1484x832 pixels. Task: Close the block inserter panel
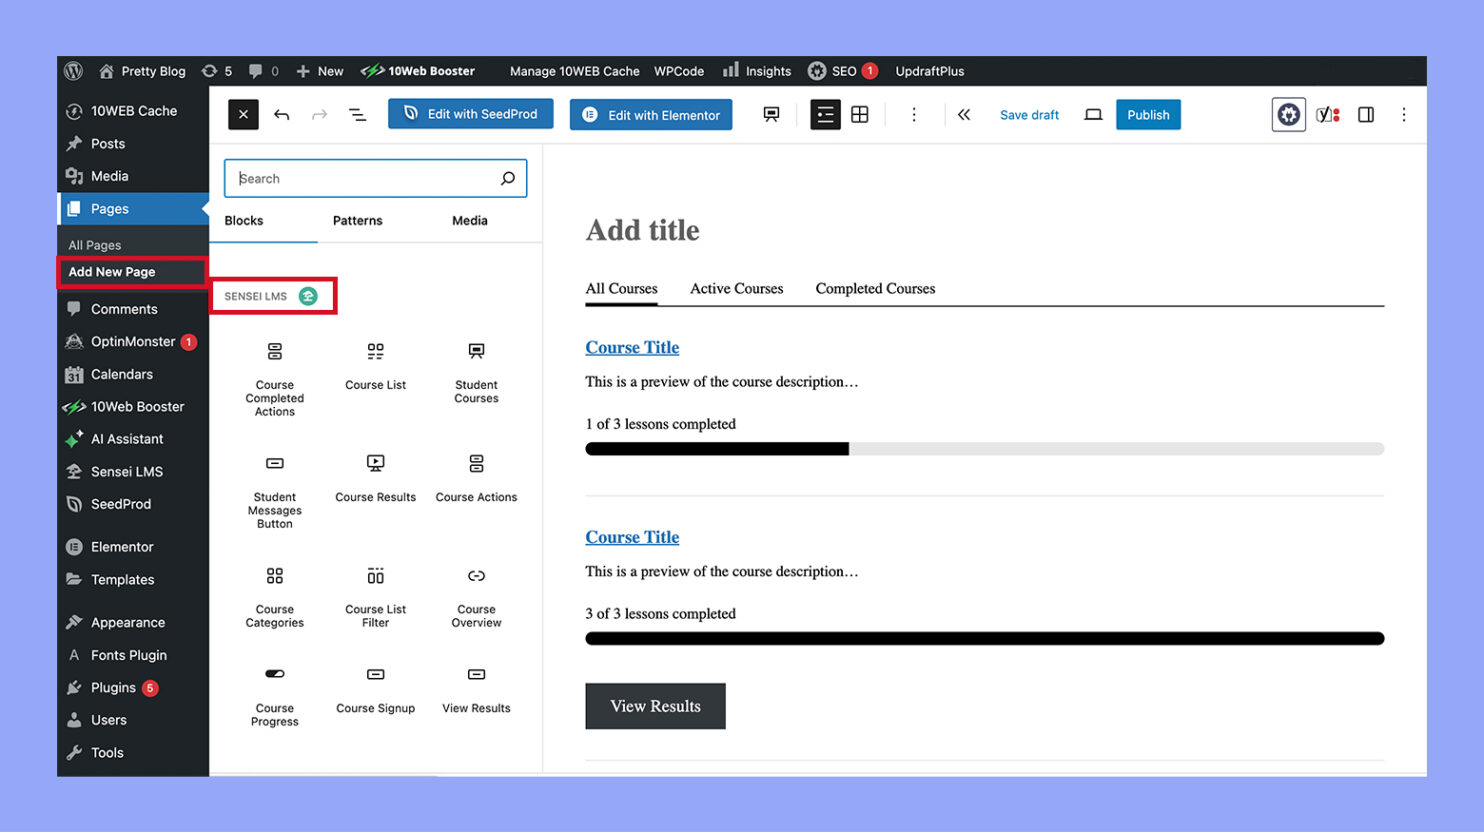pos(243,114)
